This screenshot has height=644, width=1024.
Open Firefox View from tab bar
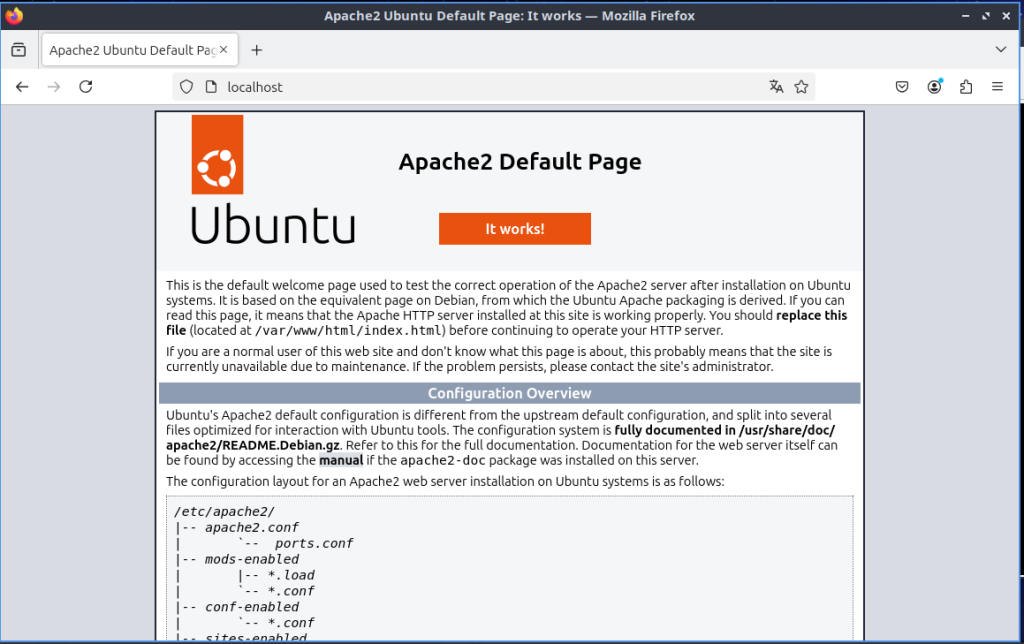18,50
